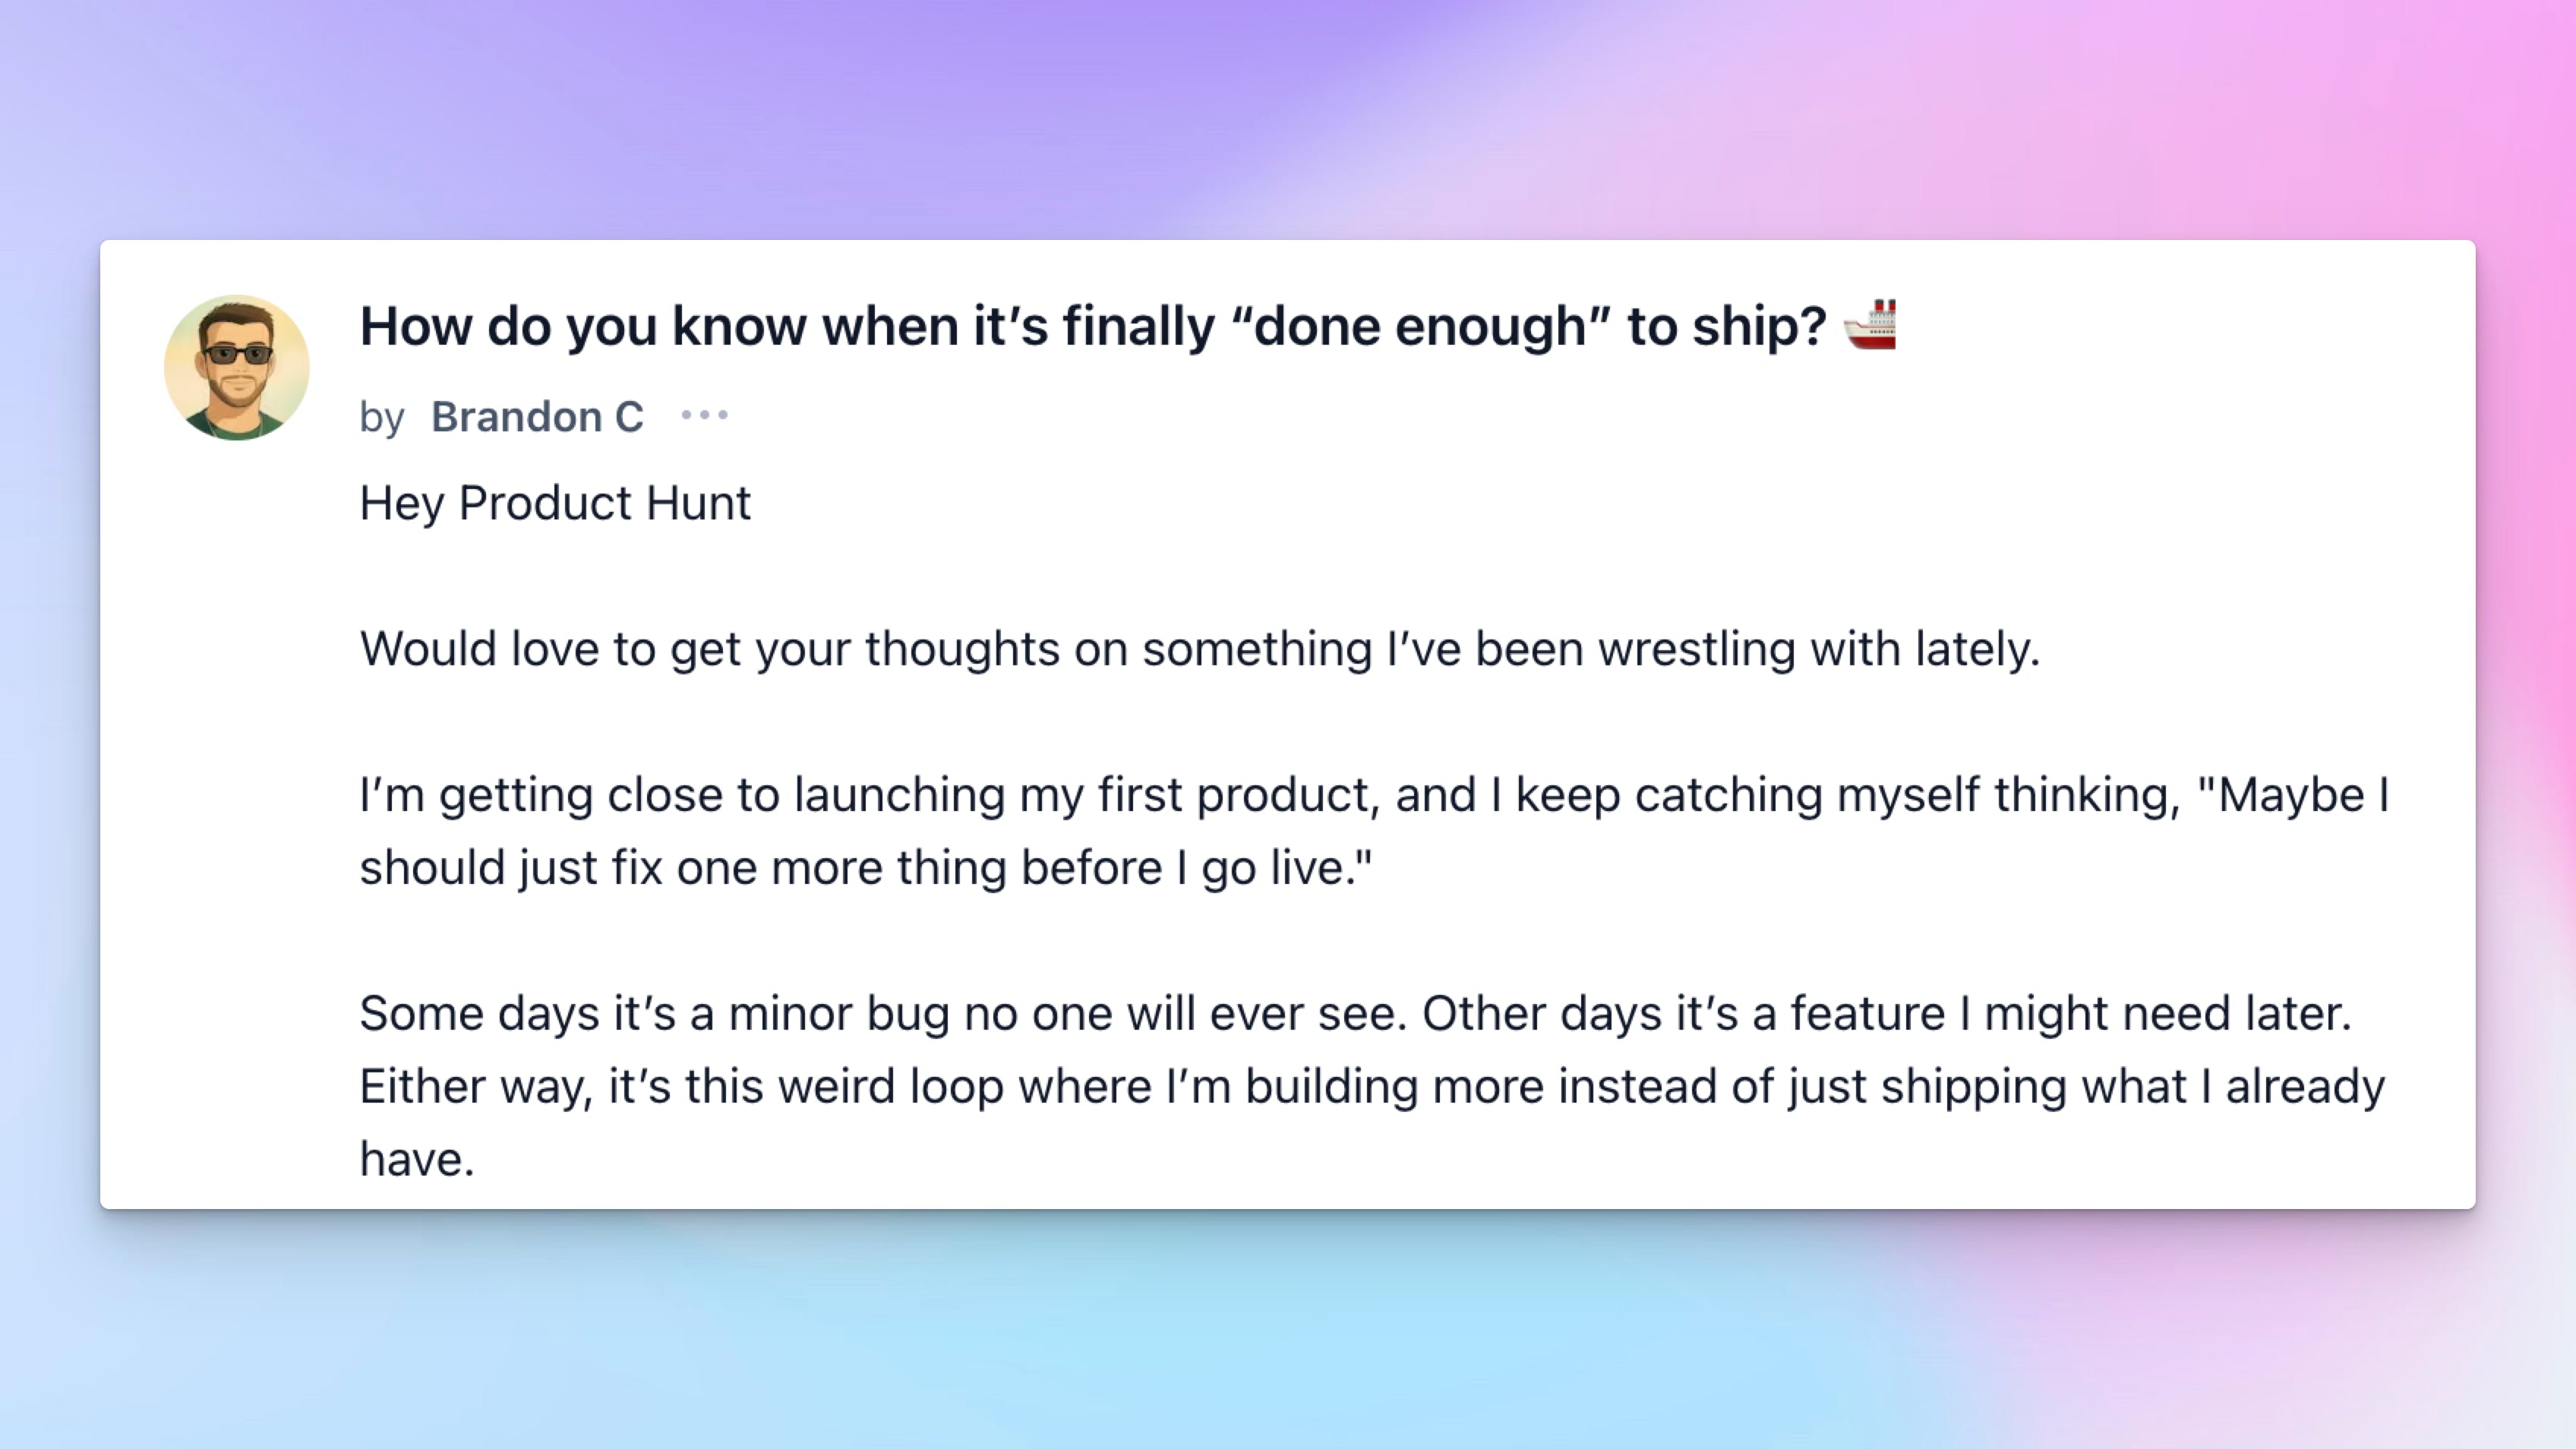Open Brandon C's profile avatar
Viewport: 2576px width, 1449px height.
coord(237,367)
